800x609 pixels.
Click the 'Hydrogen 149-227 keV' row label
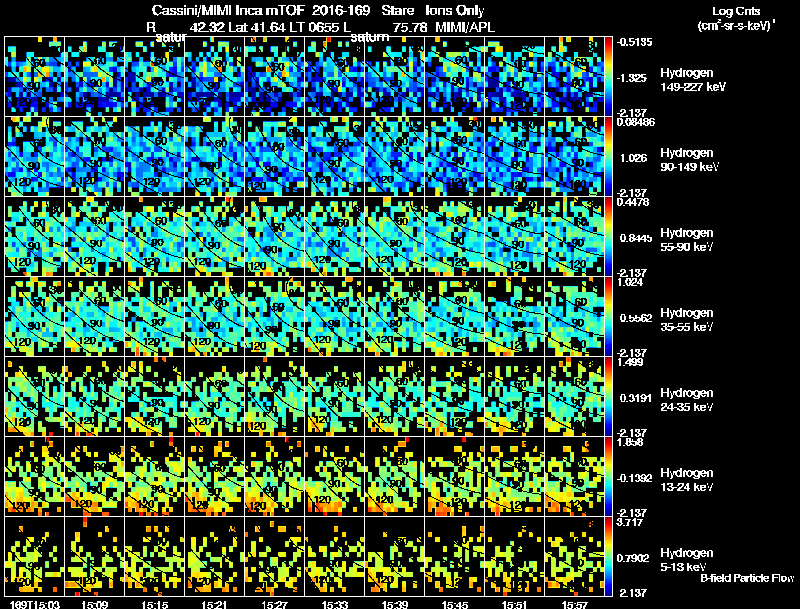tap(692, 80)
